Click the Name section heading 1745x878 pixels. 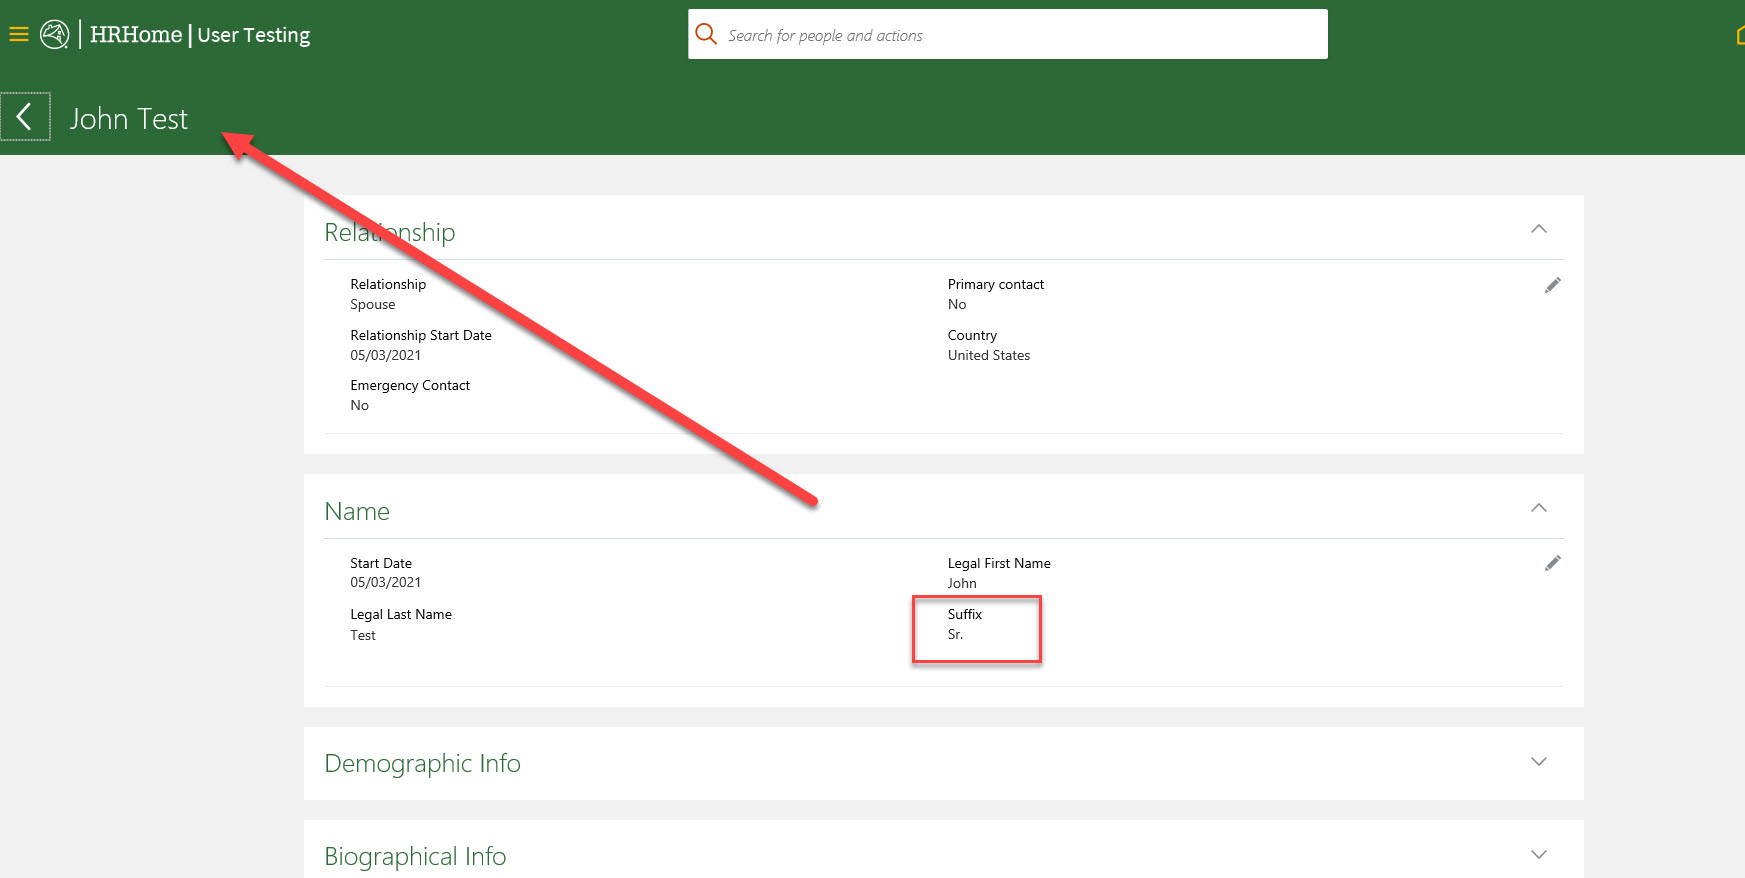(357, 511)
